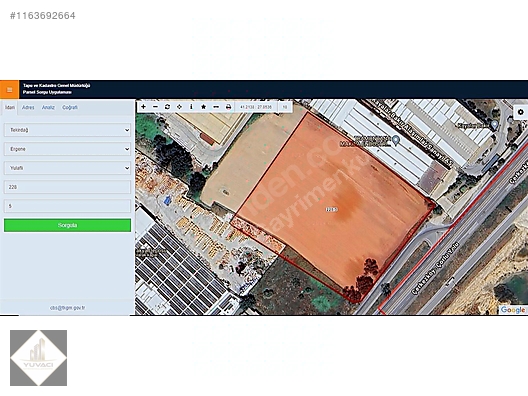528x396 pixels.
Task: Open the Ergene district dropdown
Action: click(x=67, y=149)
